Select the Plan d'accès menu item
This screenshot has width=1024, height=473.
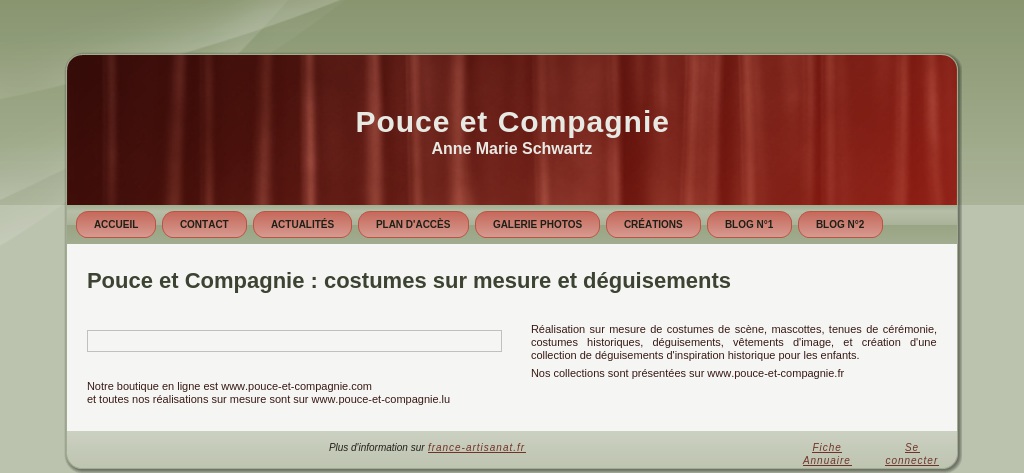coord(413,224)
